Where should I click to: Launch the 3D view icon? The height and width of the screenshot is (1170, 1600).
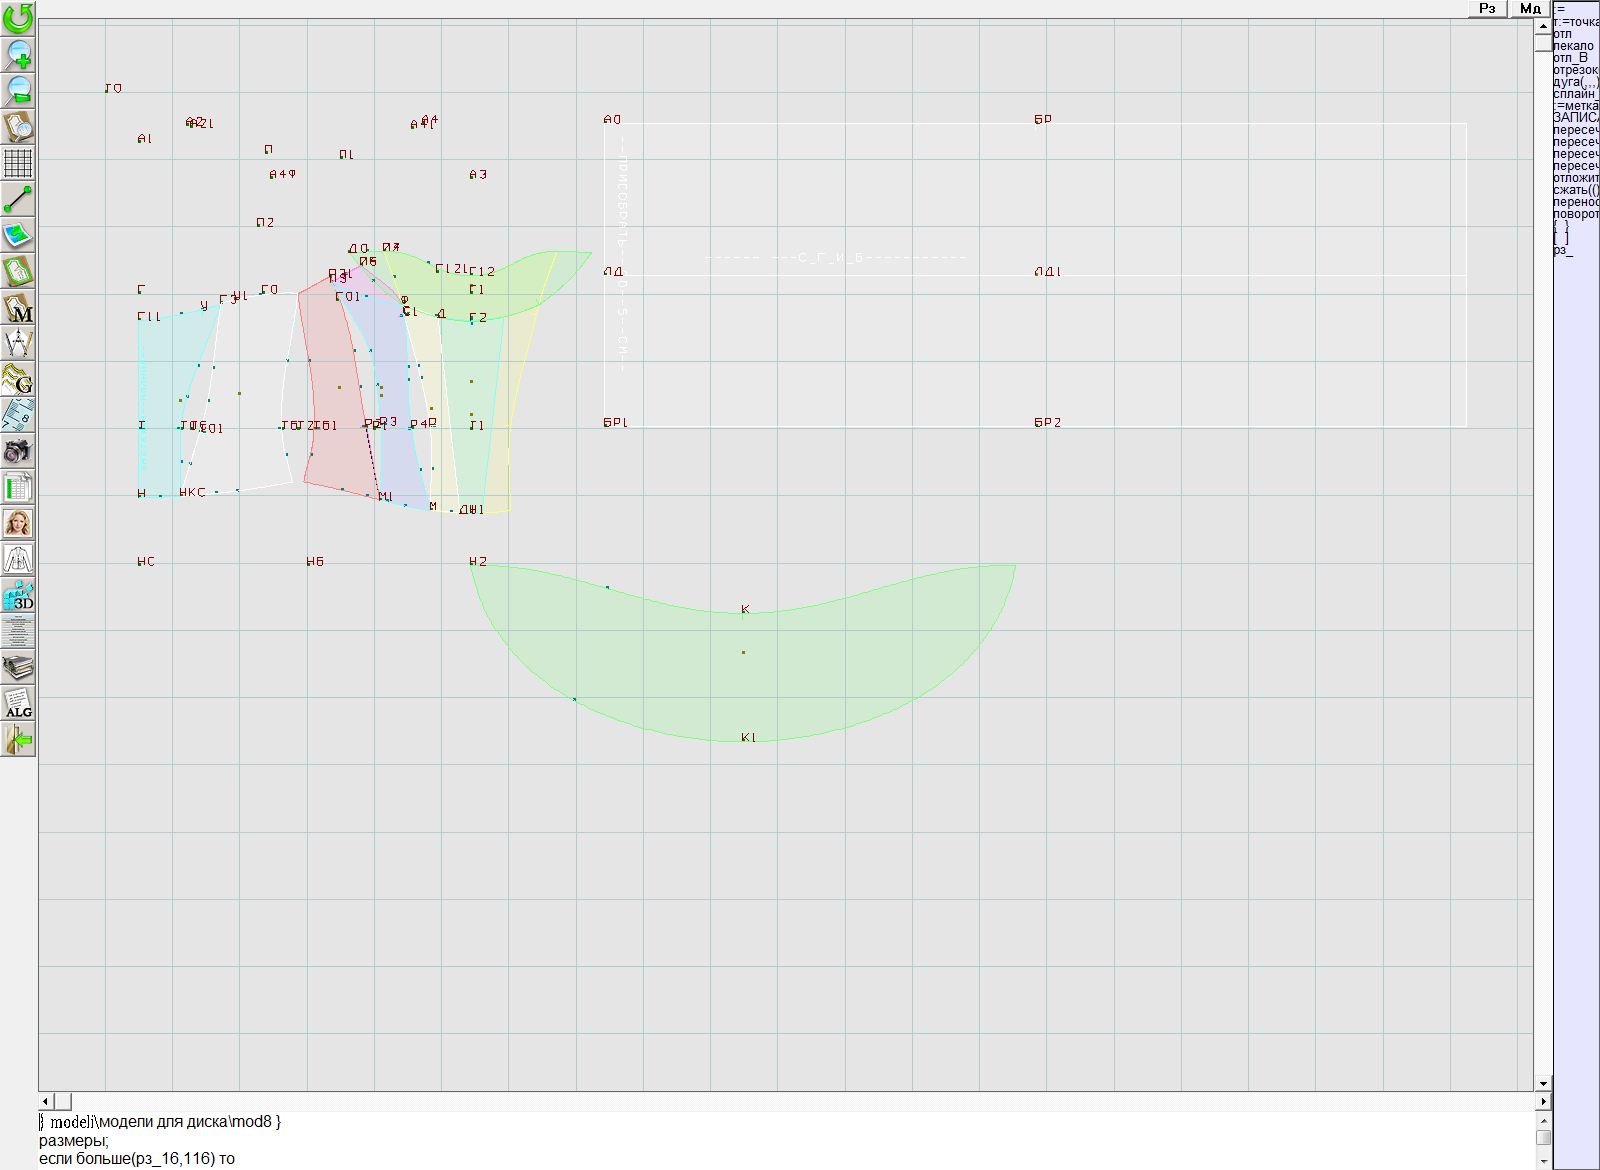coord(18,596)
